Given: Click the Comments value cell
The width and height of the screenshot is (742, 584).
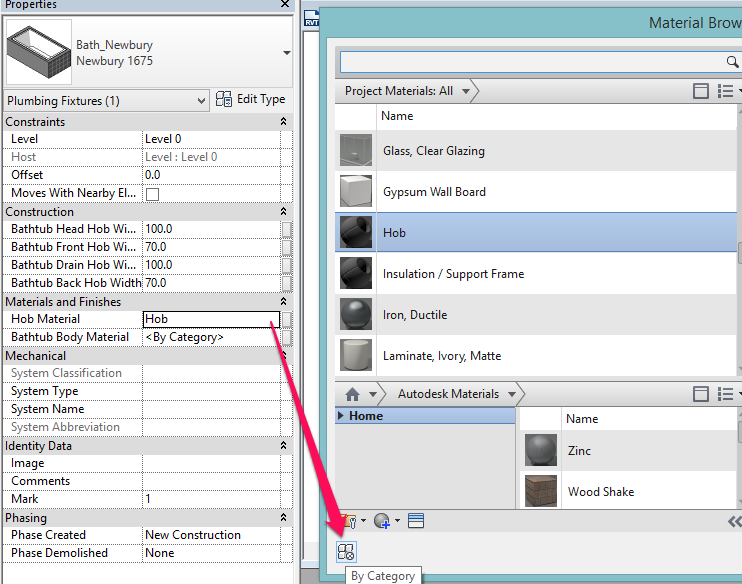Looking at the screenshot, I should tap(212, 481).
